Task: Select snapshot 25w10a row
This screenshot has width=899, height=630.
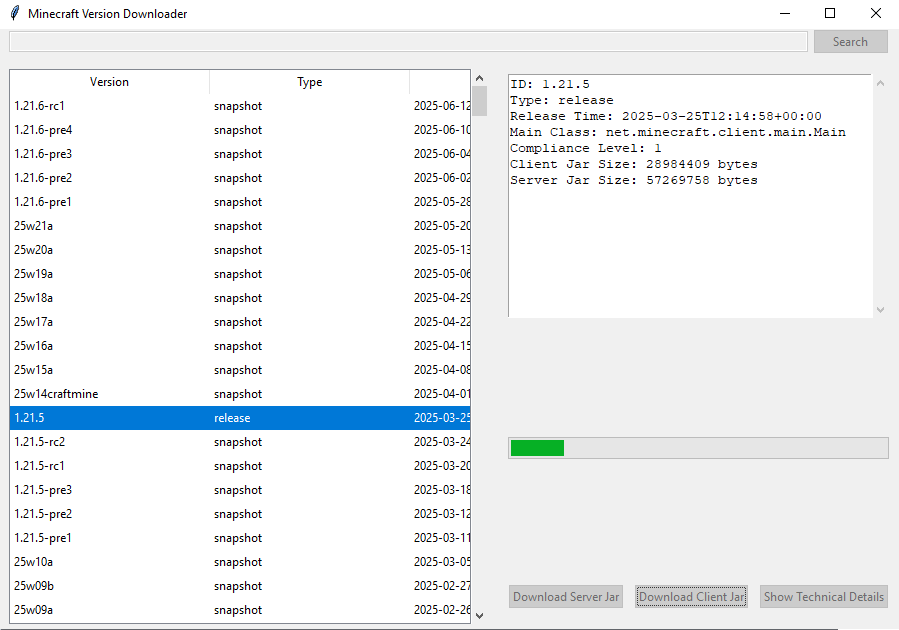Action: click(x=240, y=562)
